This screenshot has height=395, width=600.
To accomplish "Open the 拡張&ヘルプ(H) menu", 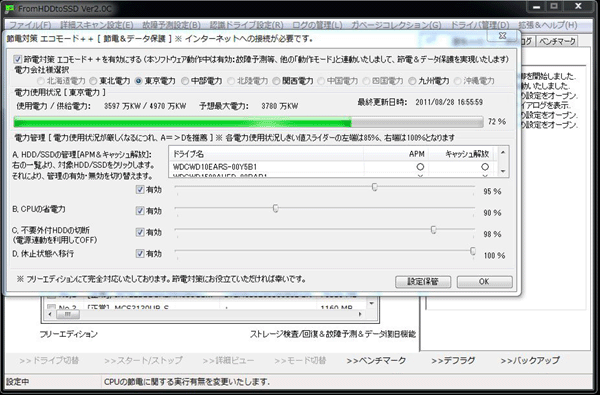I will click(x=547, y=25).
